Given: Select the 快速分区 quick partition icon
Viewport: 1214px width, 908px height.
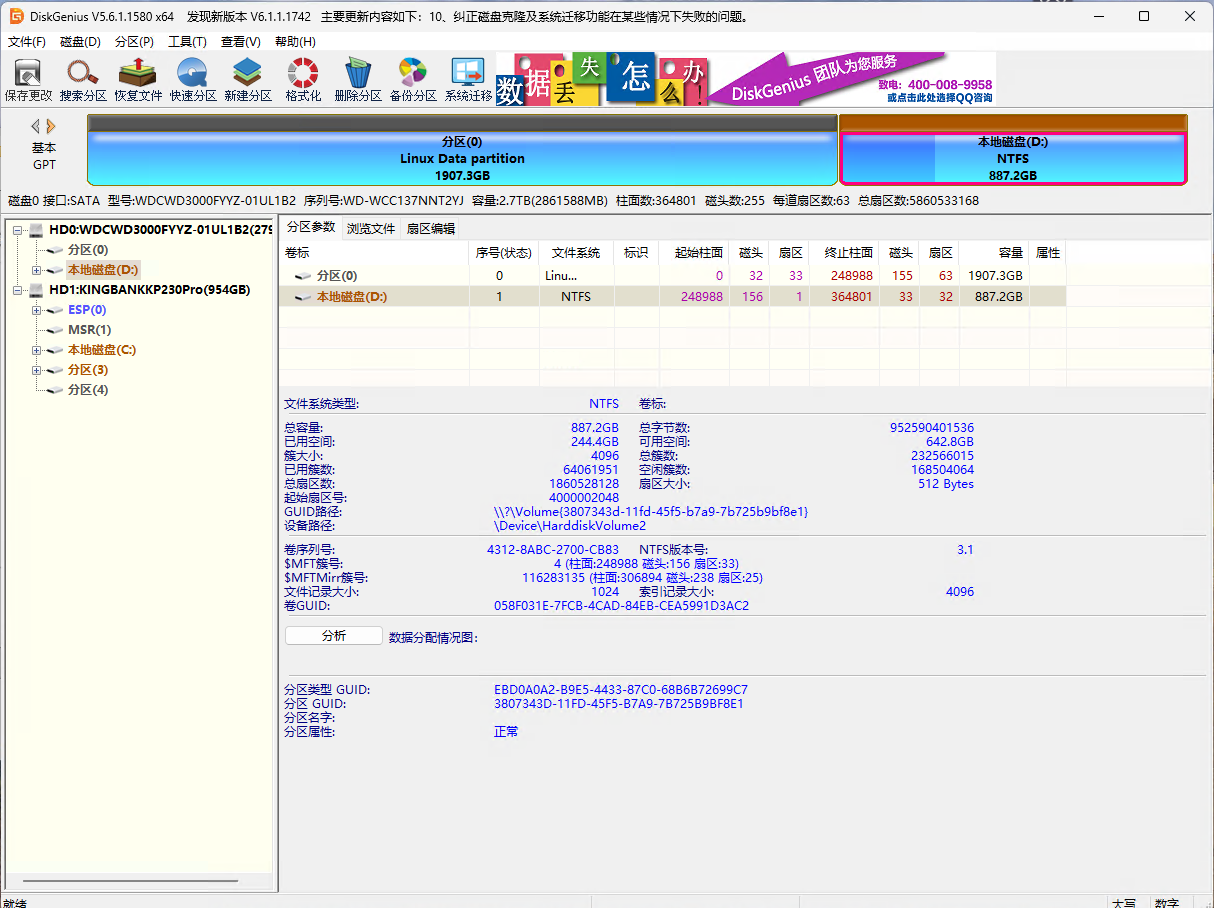Looking at the screenshot, I should [193, 80].
